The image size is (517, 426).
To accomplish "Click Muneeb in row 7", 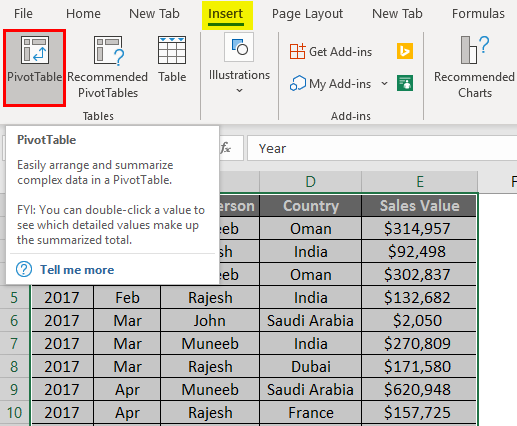I will click(x=210, y=343).
